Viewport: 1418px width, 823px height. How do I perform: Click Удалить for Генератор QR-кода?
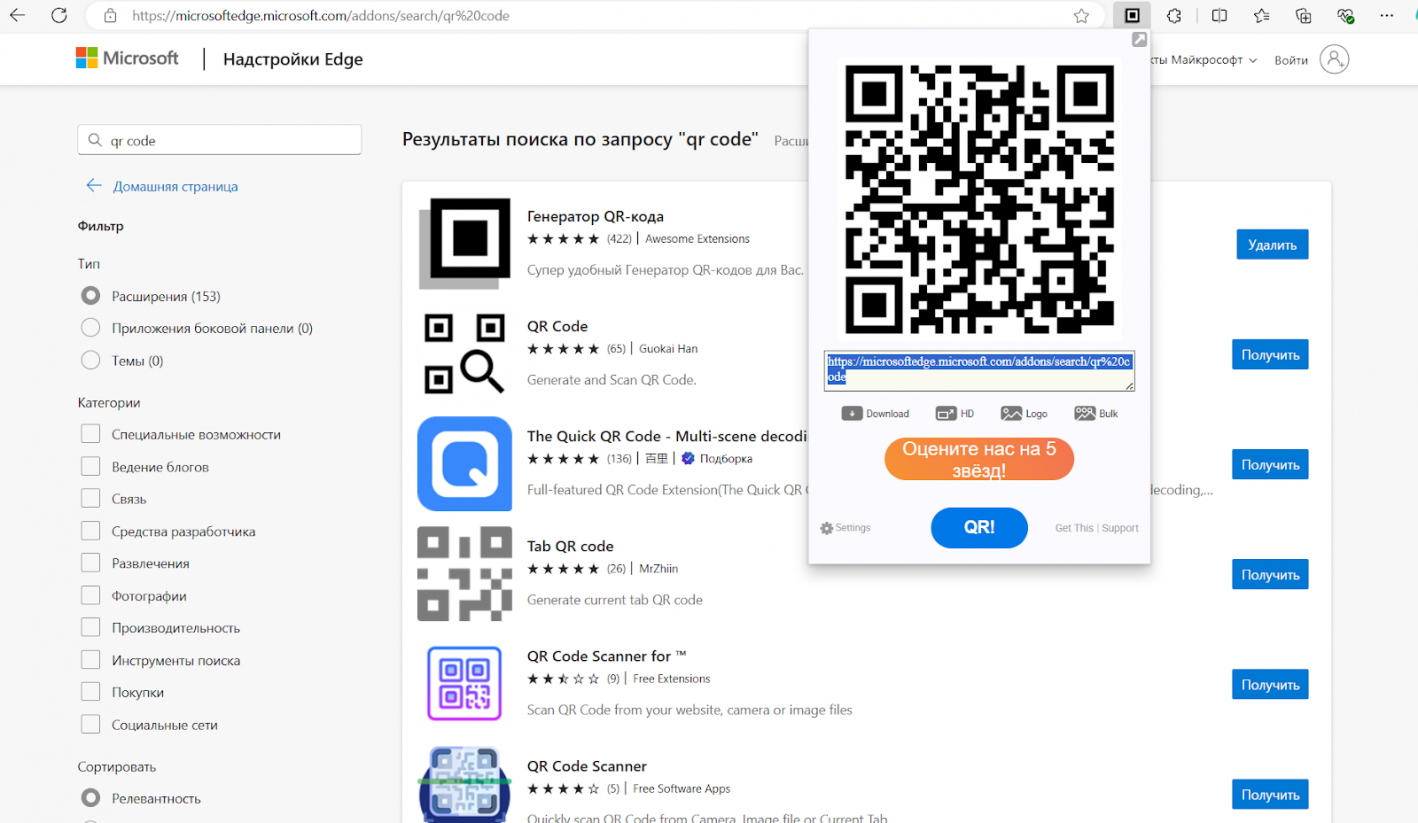point(1272,244)
